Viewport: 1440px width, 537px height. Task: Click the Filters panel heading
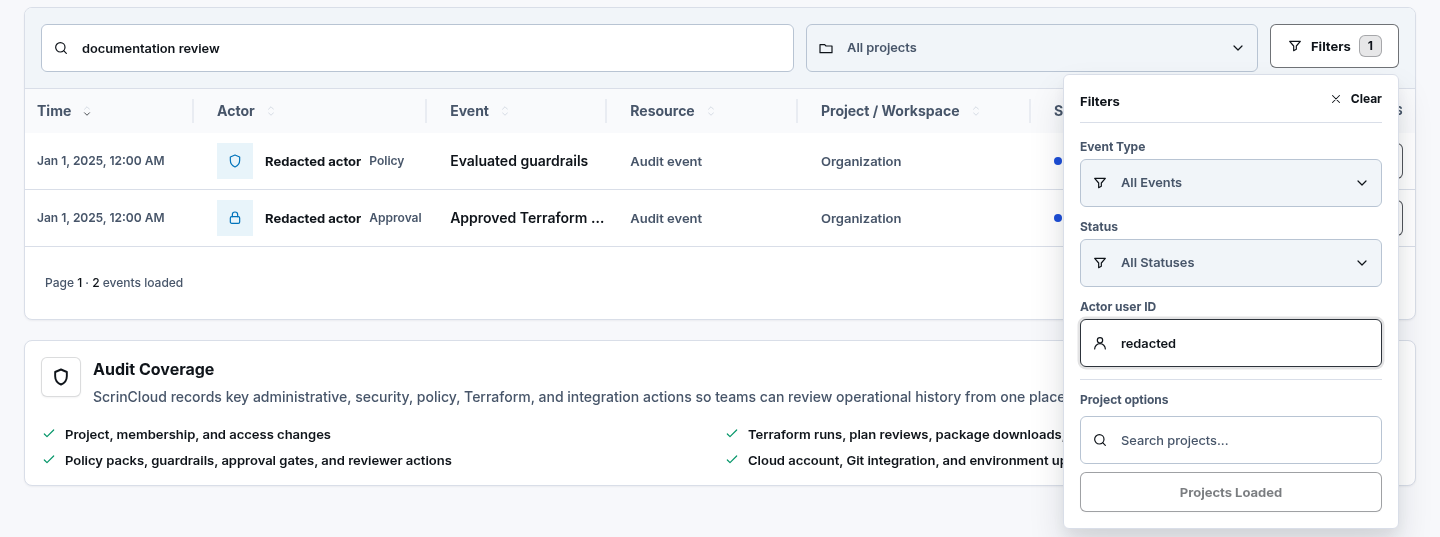pyautogui.click(x=1100, y=102)
